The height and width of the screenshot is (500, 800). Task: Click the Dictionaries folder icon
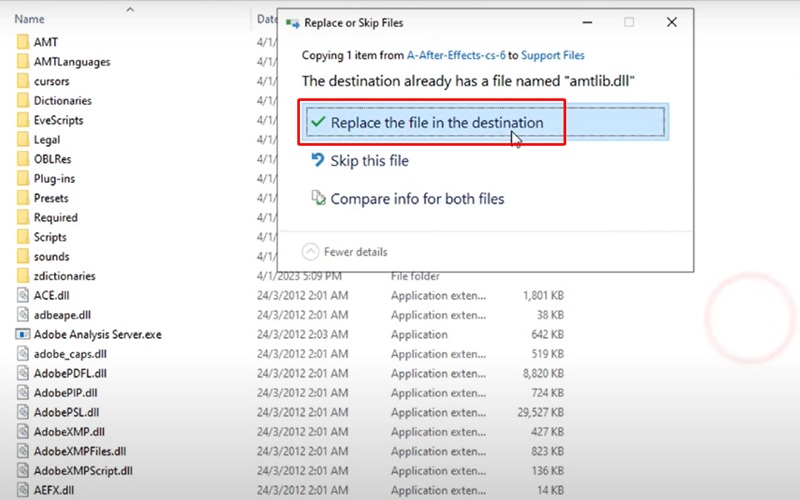tap(23, 100)
